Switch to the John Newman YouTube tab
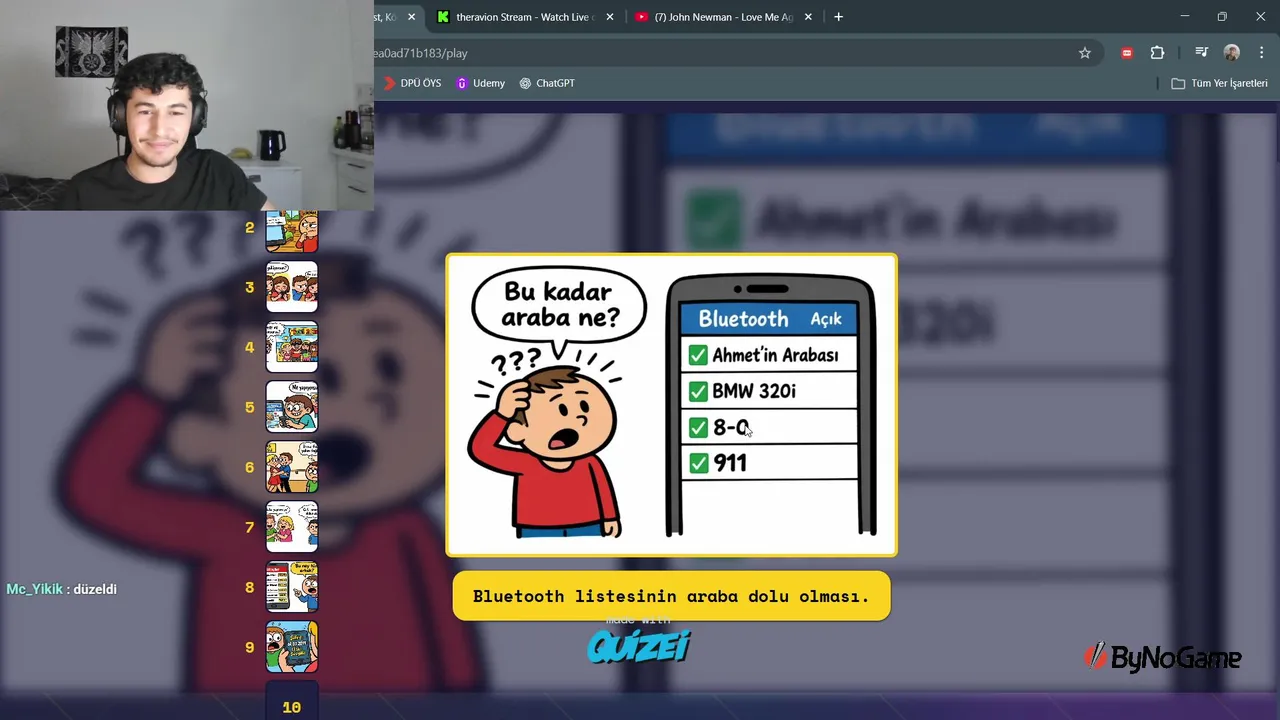Image resolution: width=1280 pixels, height=720 pixels. [x=723, y=17]
